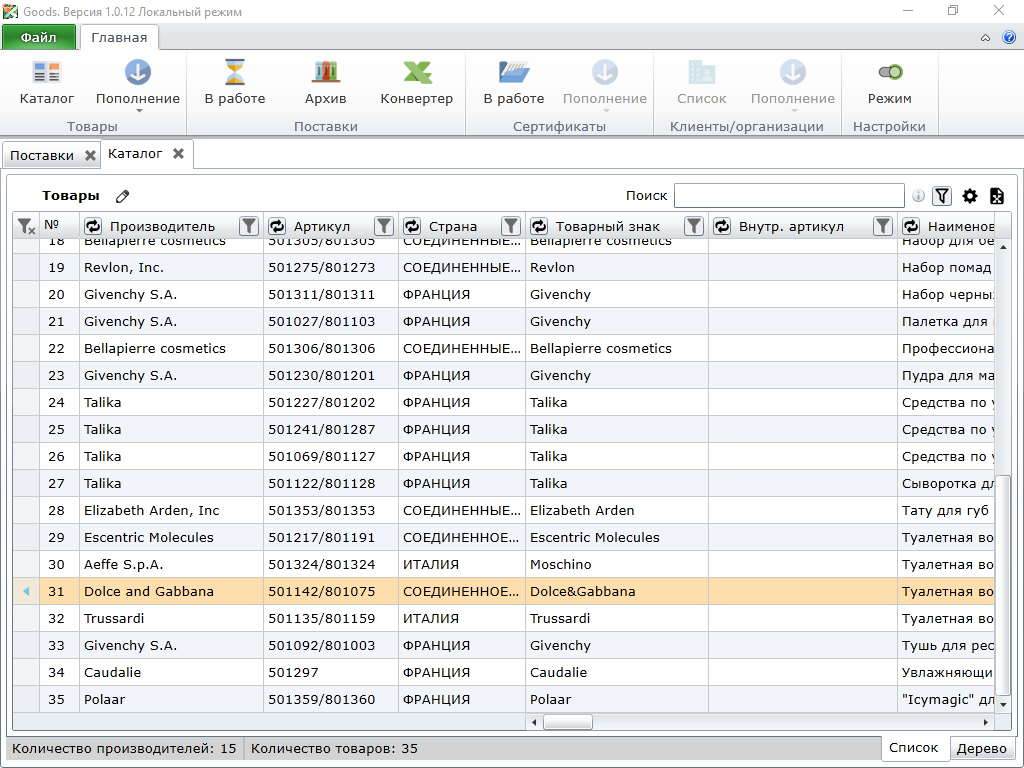Toggle the Режим settings switch
Screen dimensions: 1024x768
[889, 83]
